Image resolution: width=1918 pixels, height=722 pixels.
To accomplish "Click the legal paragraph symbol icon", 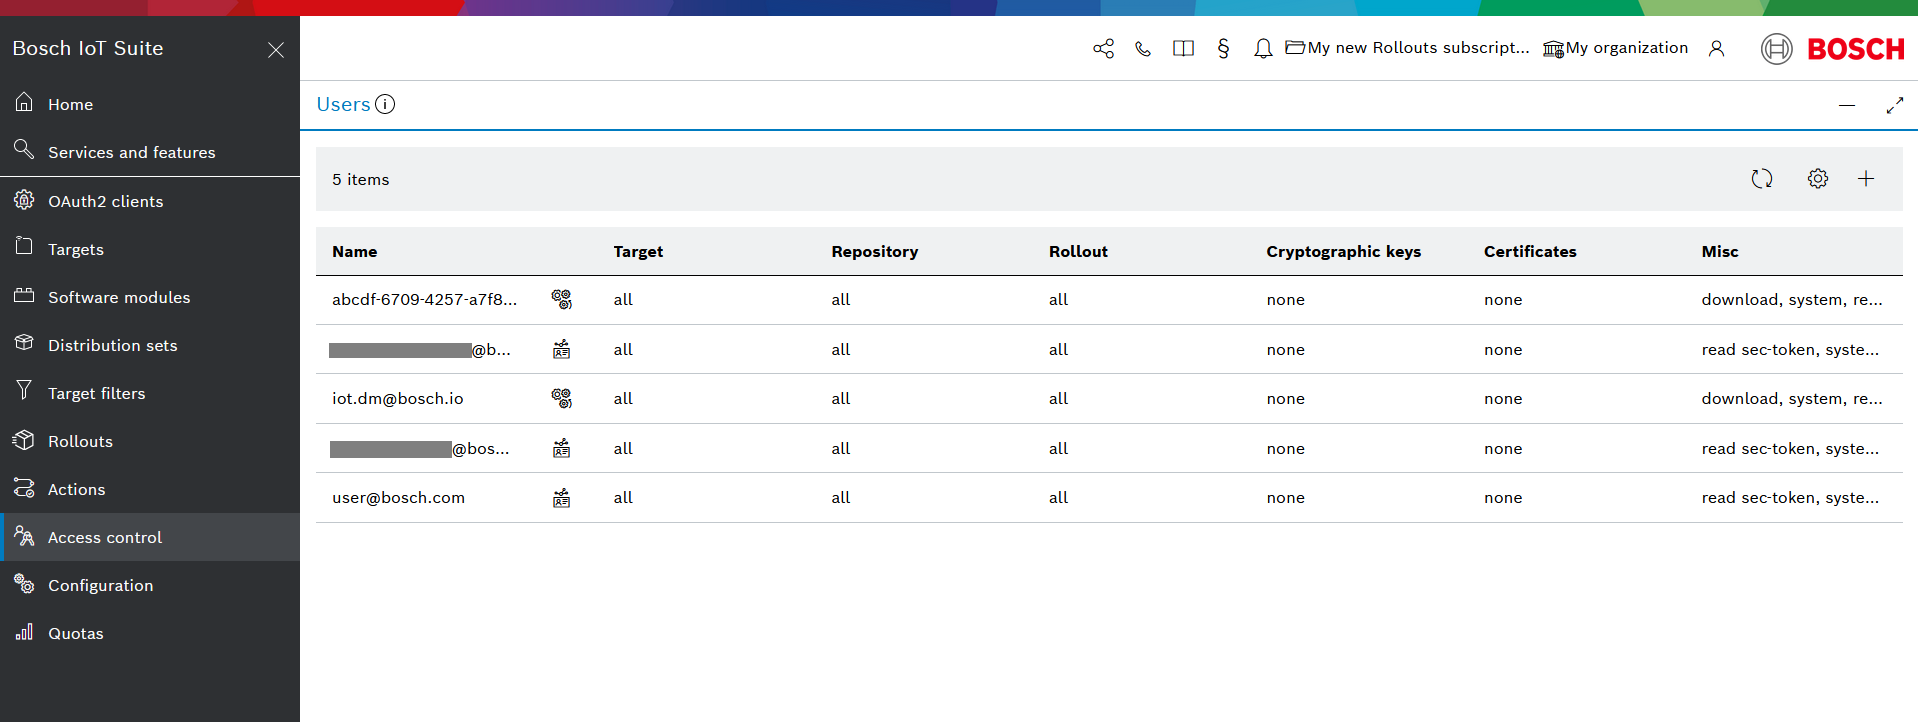I will 1223,49.
